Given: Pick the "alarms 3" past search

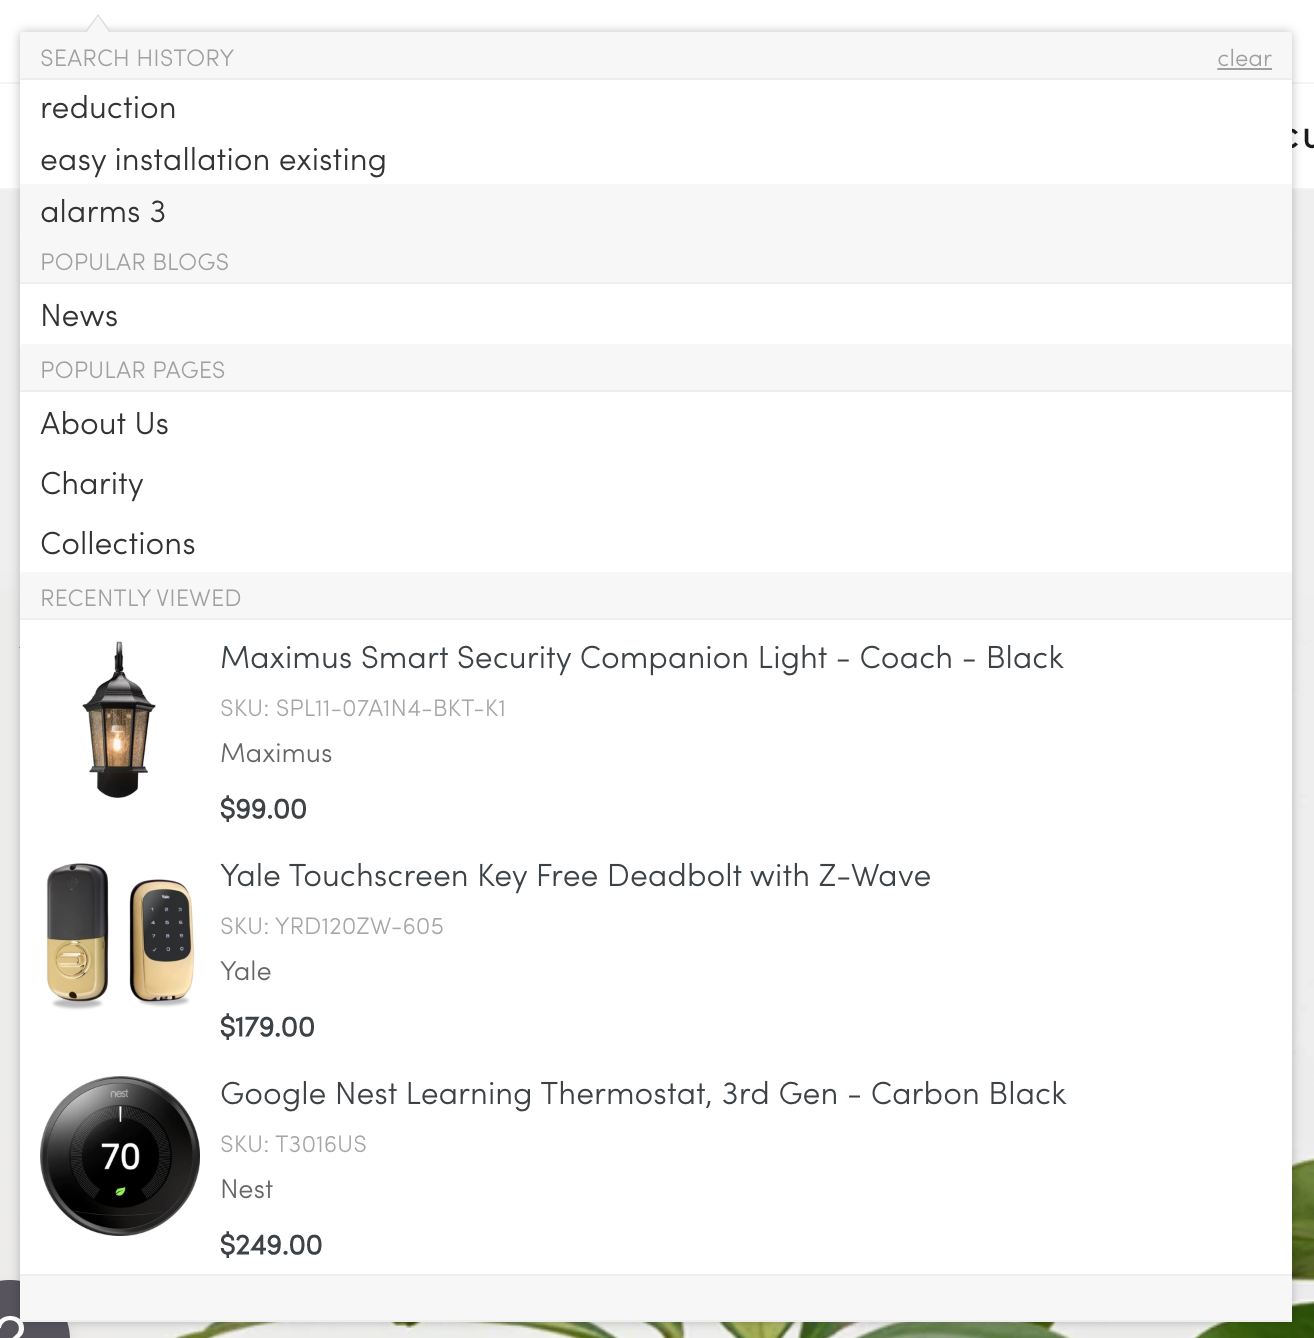Looking at the screenshot, I should [x=103, y=212].
